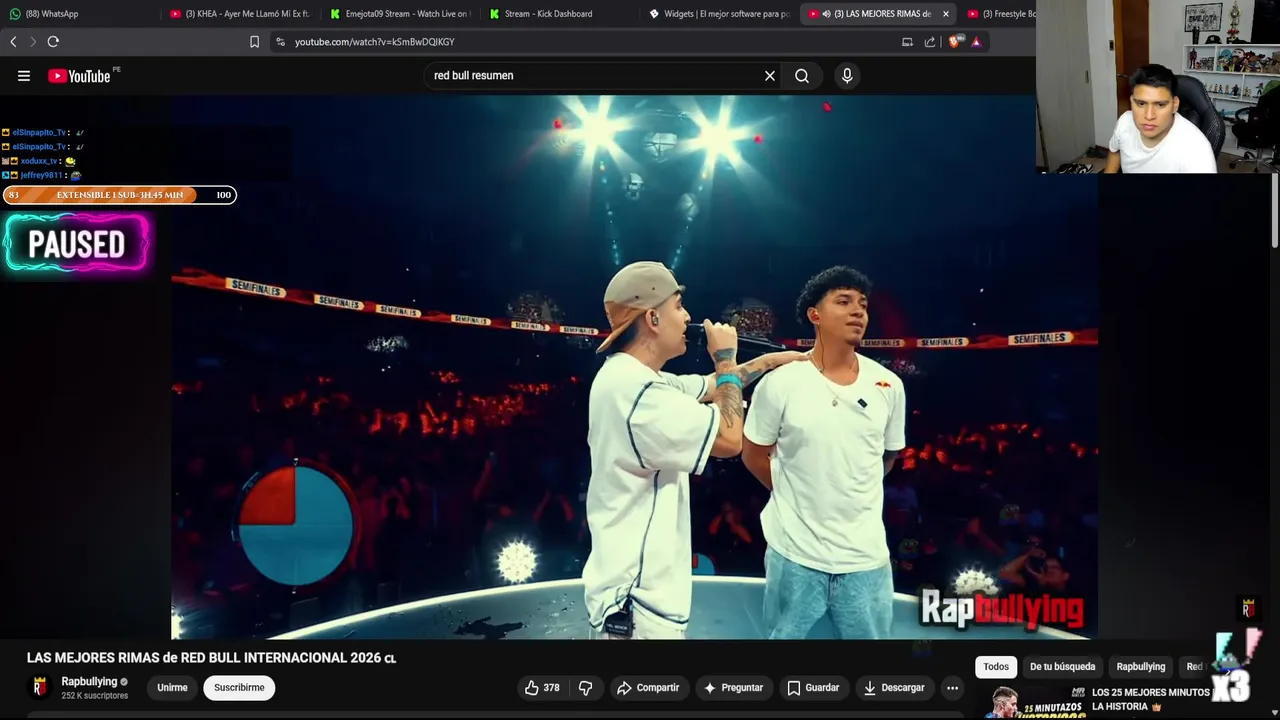
Task: Run search with magnifying glass button
Action: pyautogui.click(x=802, y=76)
